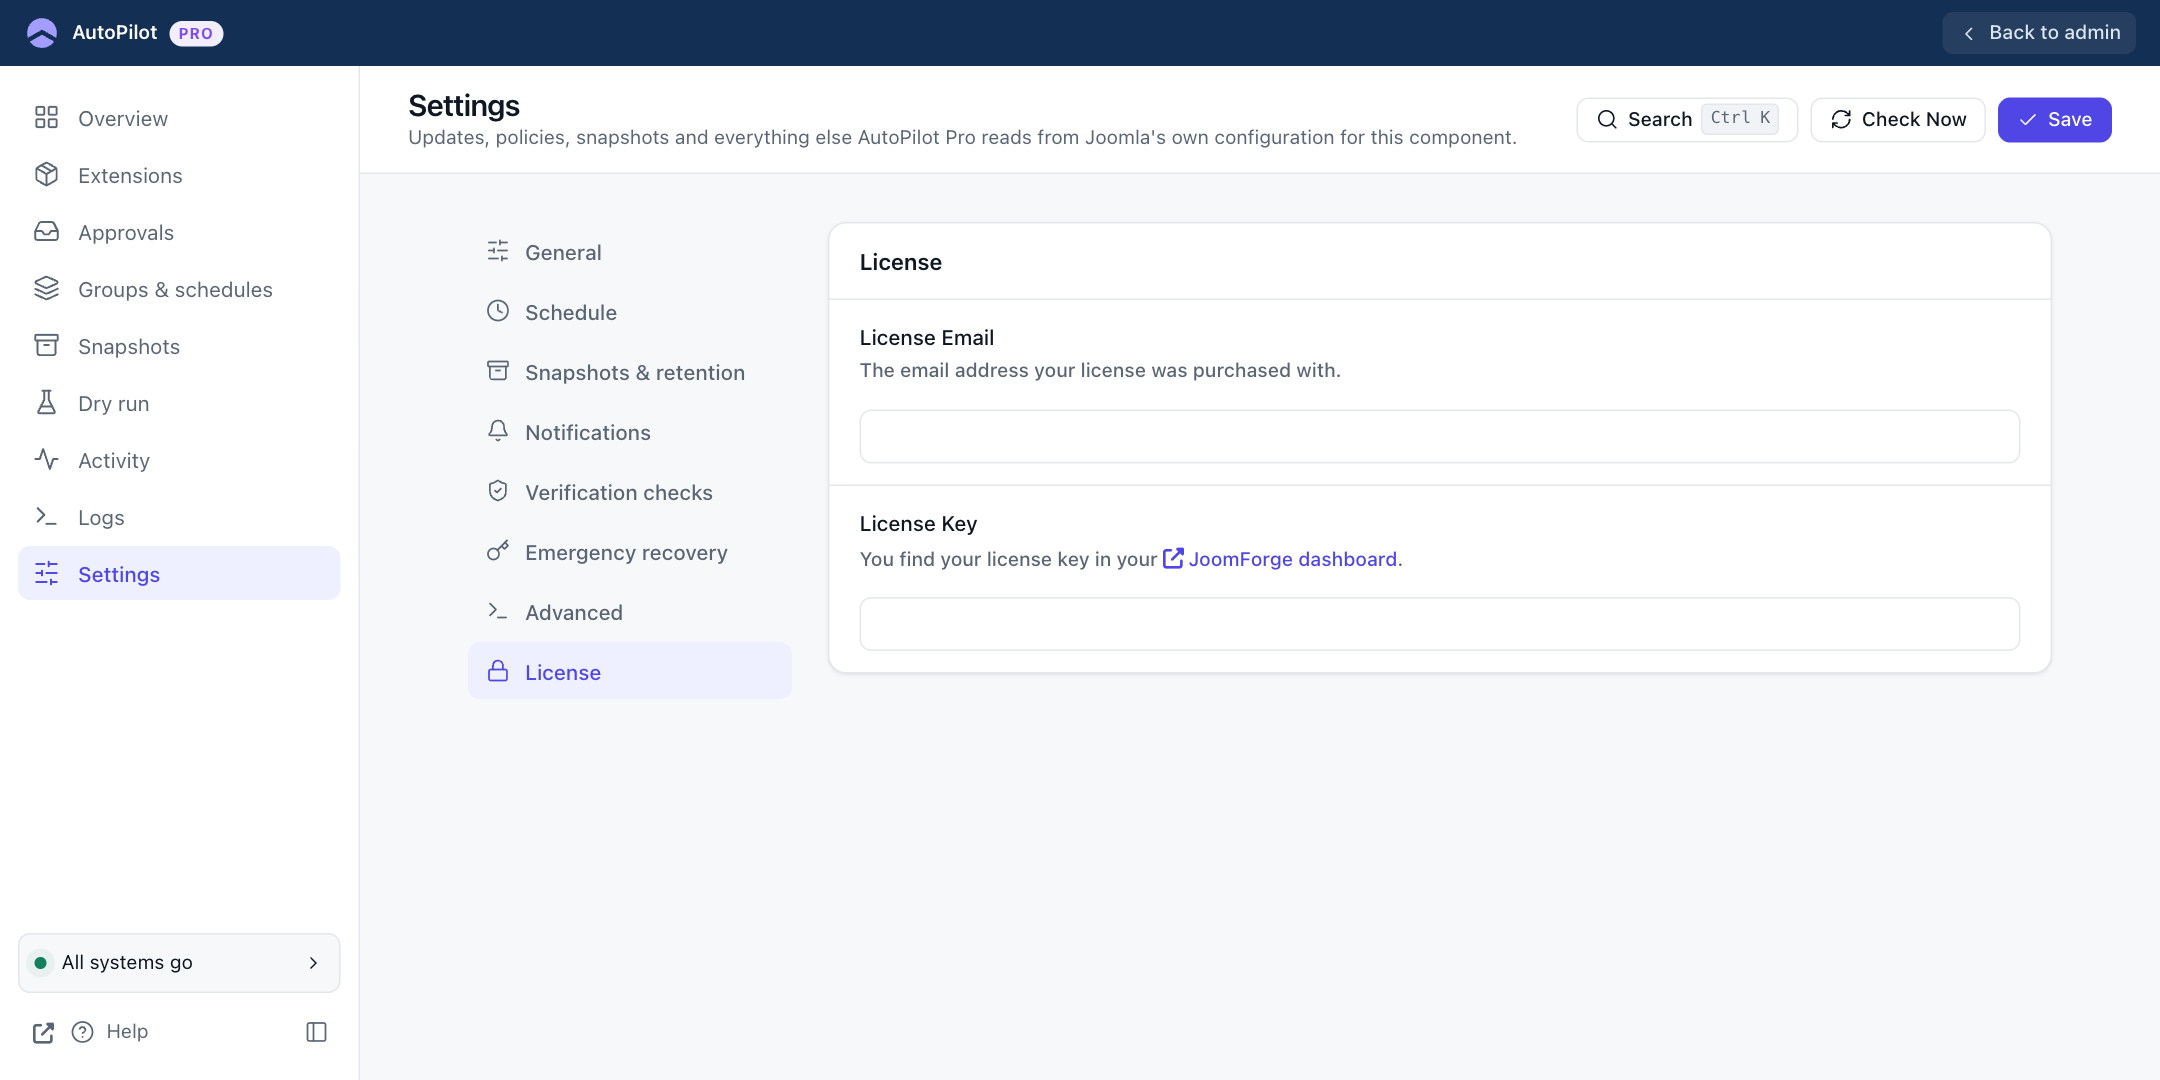Run Check Now

1898,120
